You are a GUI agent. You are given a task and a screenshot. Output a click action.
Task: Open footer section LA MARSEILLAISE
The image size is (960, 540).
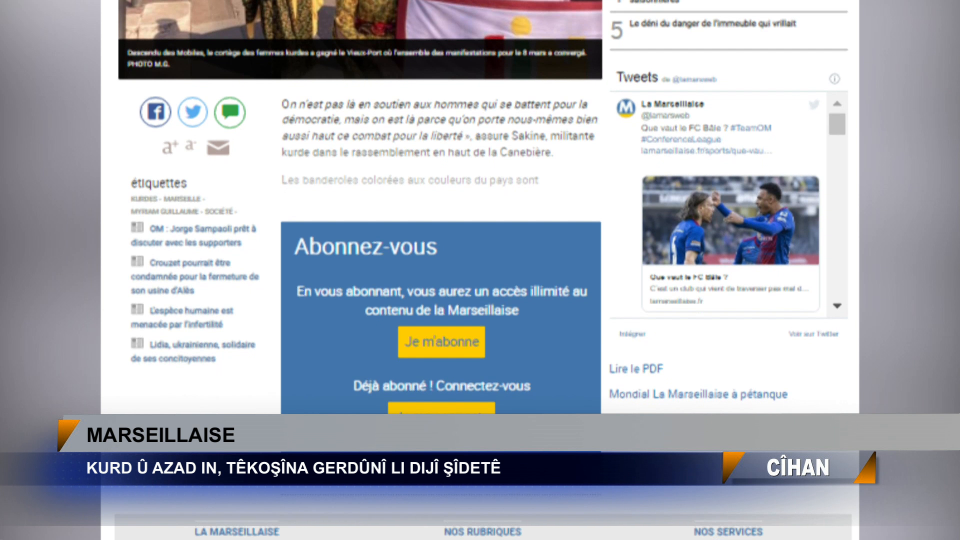point(237,532)
